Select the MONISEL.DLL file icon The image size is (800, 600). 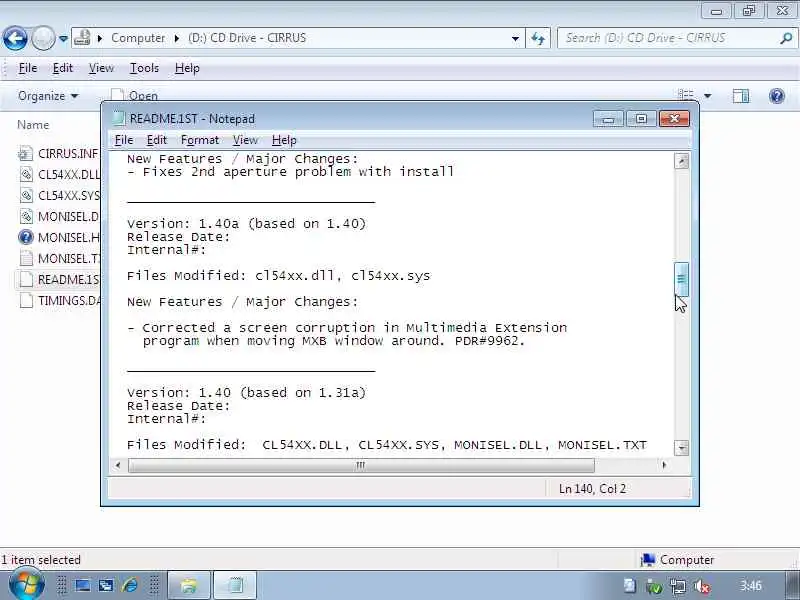26,216
